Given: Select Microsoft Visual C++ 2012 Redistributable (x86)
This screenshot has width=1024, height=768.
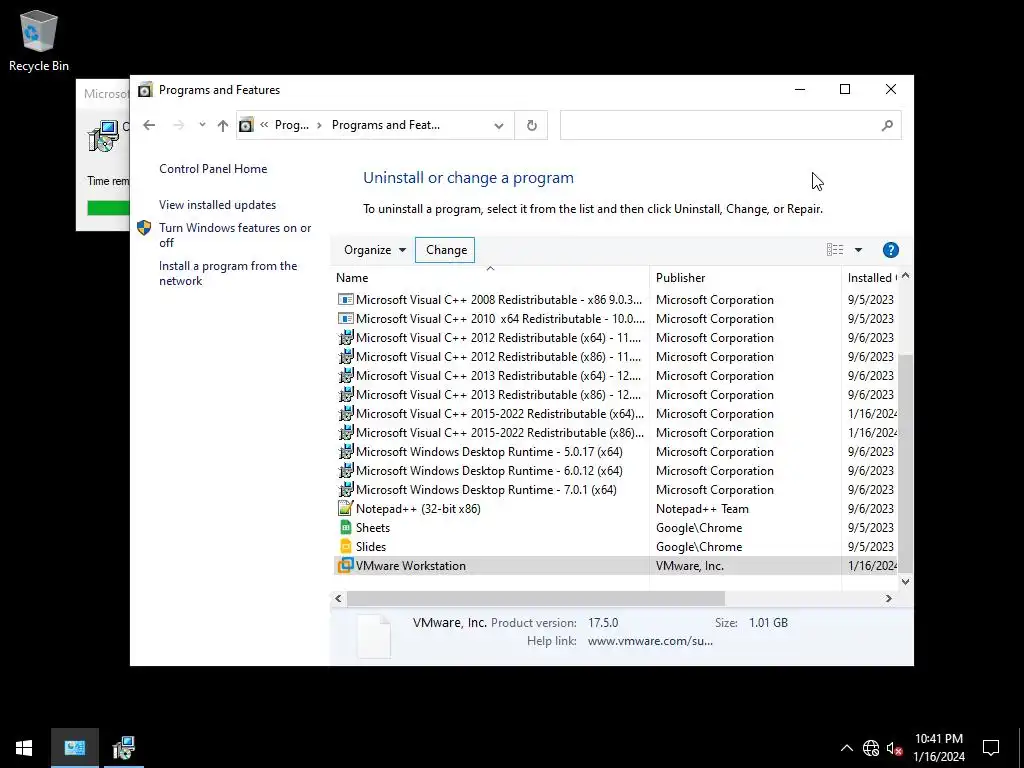Looking at the screenshot, I should click(x=615, y=357).
